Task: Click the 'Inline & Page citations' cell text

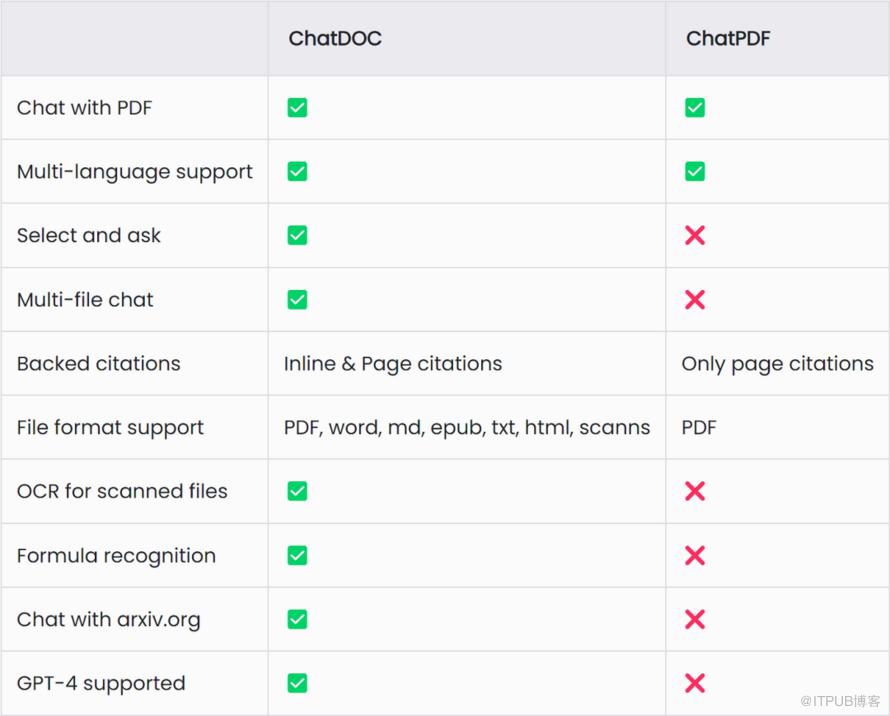Action: pos(393,364)
